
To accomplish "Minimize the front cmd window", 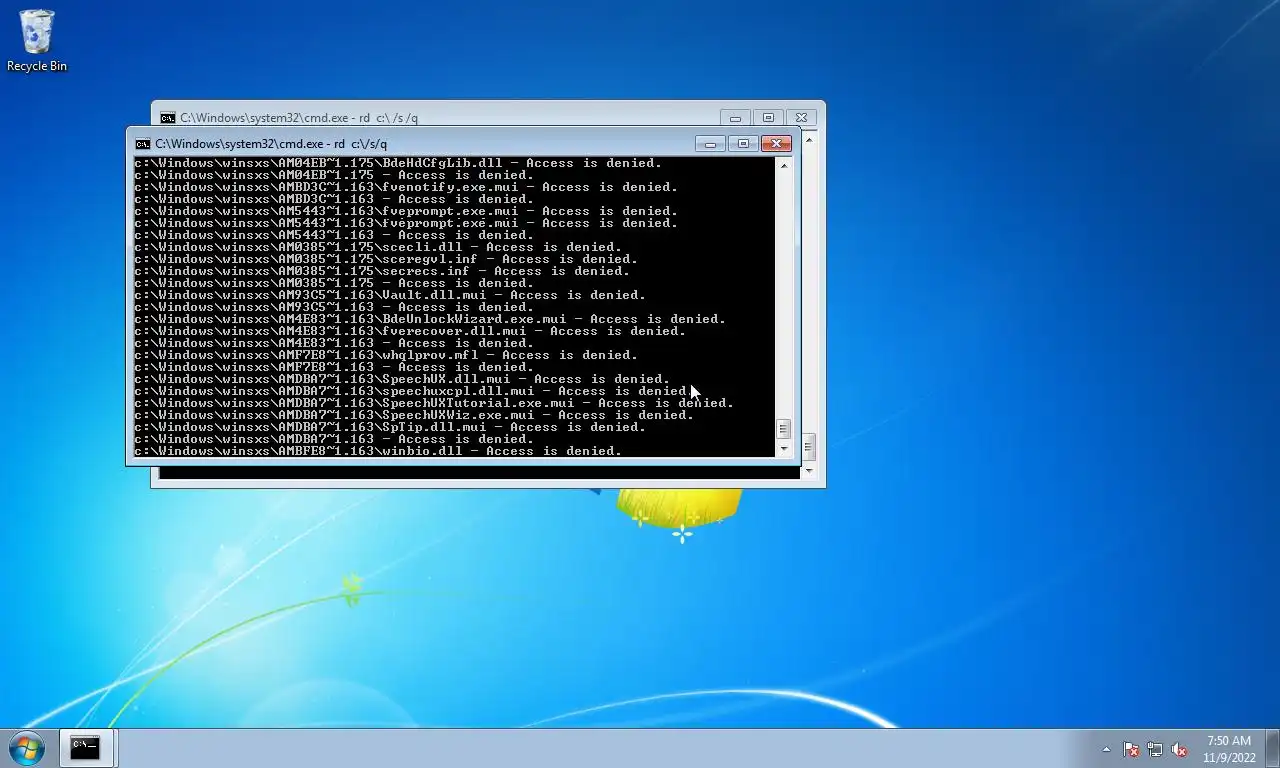I will [710, 144].
